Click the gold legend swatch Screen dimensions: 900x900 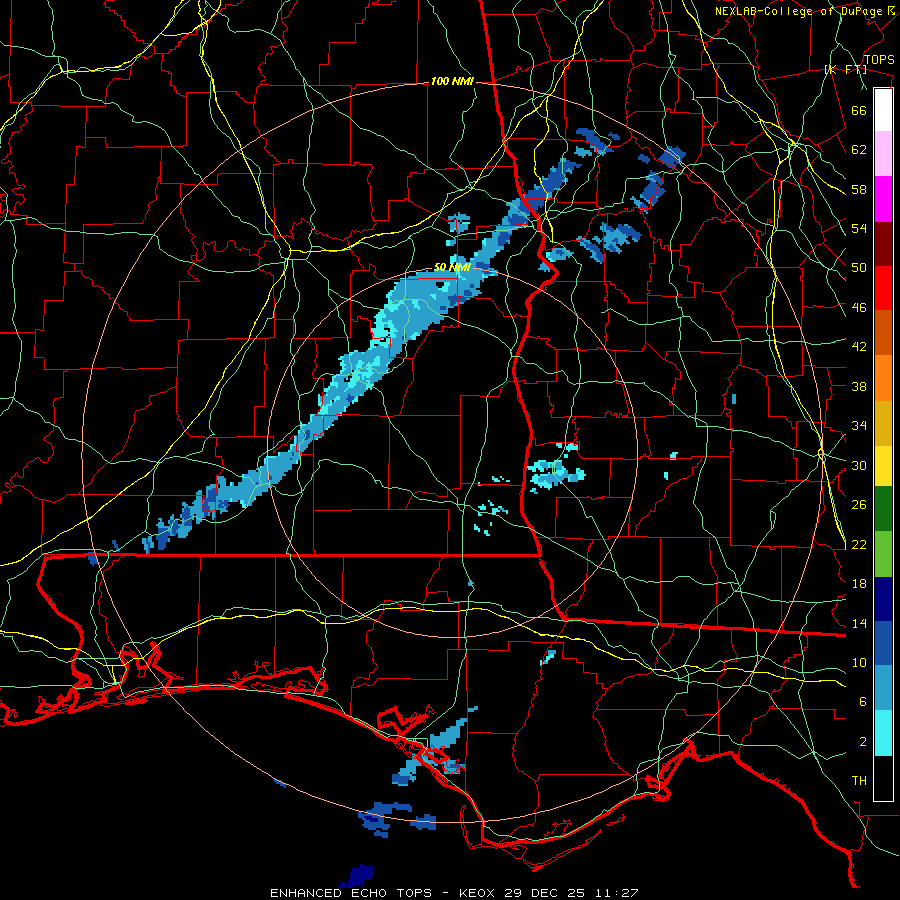click(x=883, y=423)
